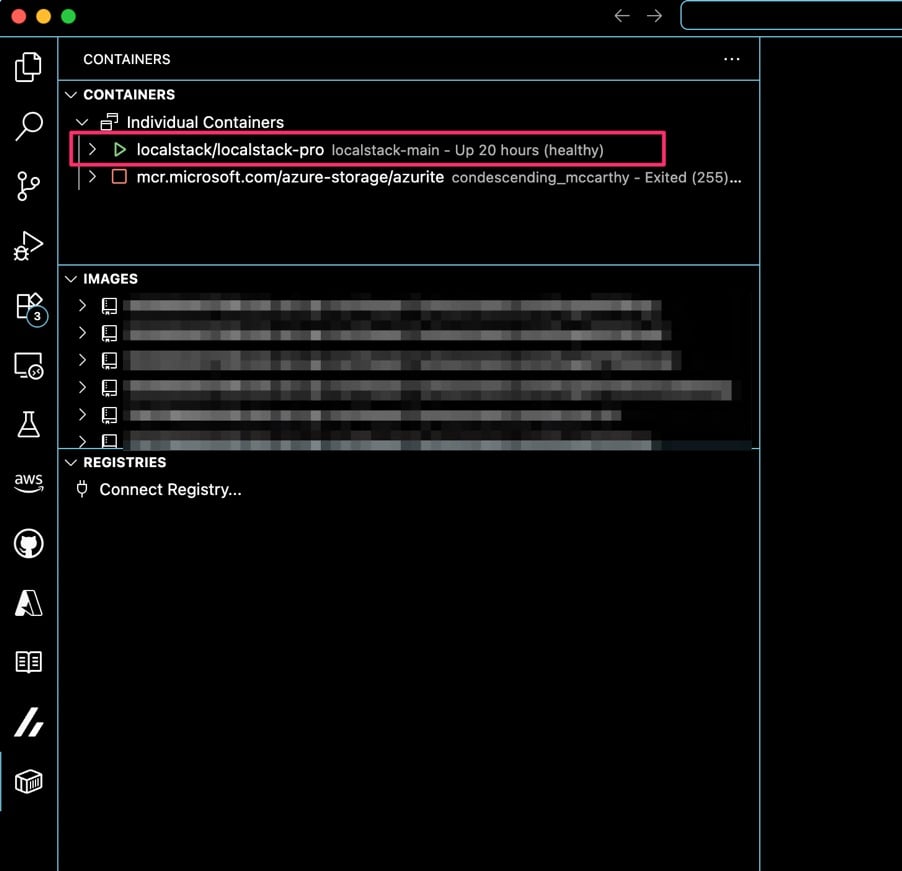Expand the first image entry

pos(82,305)
